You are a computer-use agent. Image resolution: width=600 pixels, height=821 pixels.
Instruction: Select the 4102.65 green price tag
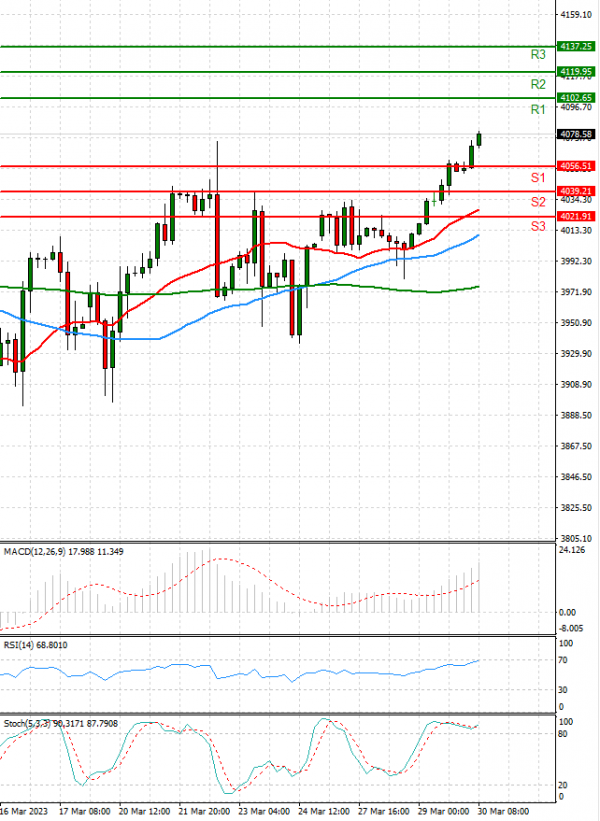pyautogui.click(x=575, y=98)
